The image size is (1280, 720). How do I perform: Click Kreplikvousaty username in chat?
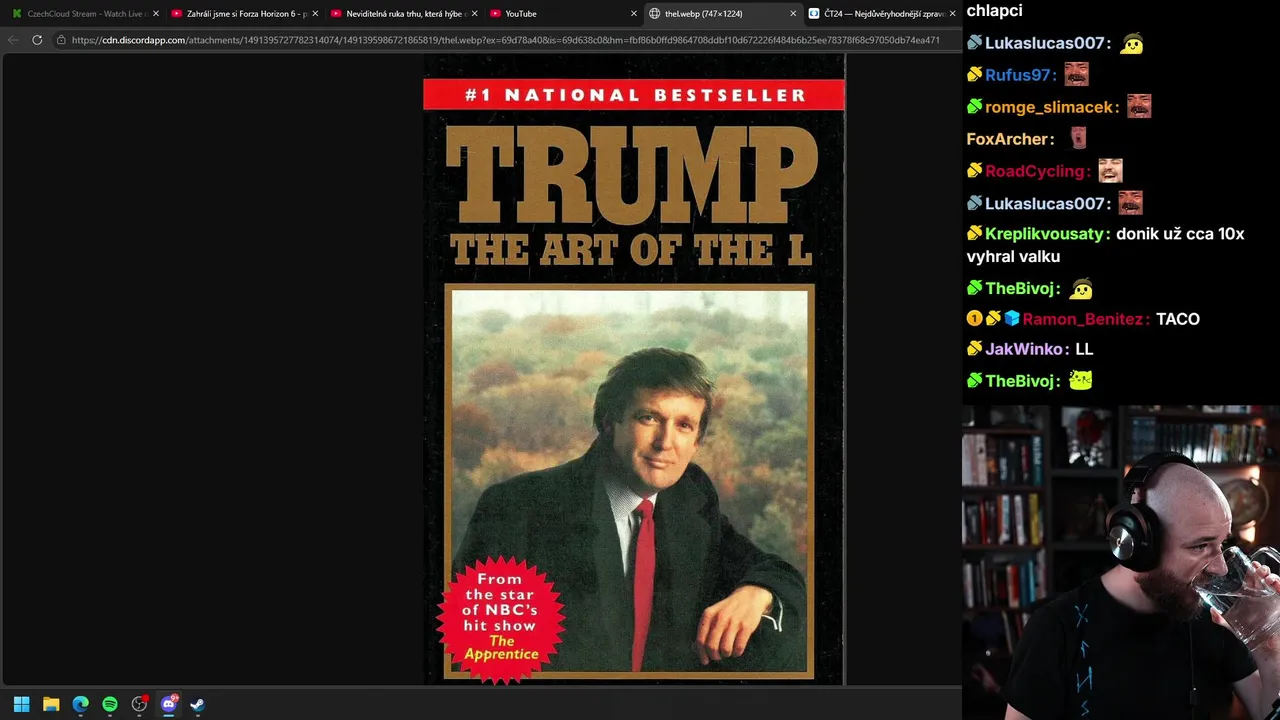(x=1044, y=234)
